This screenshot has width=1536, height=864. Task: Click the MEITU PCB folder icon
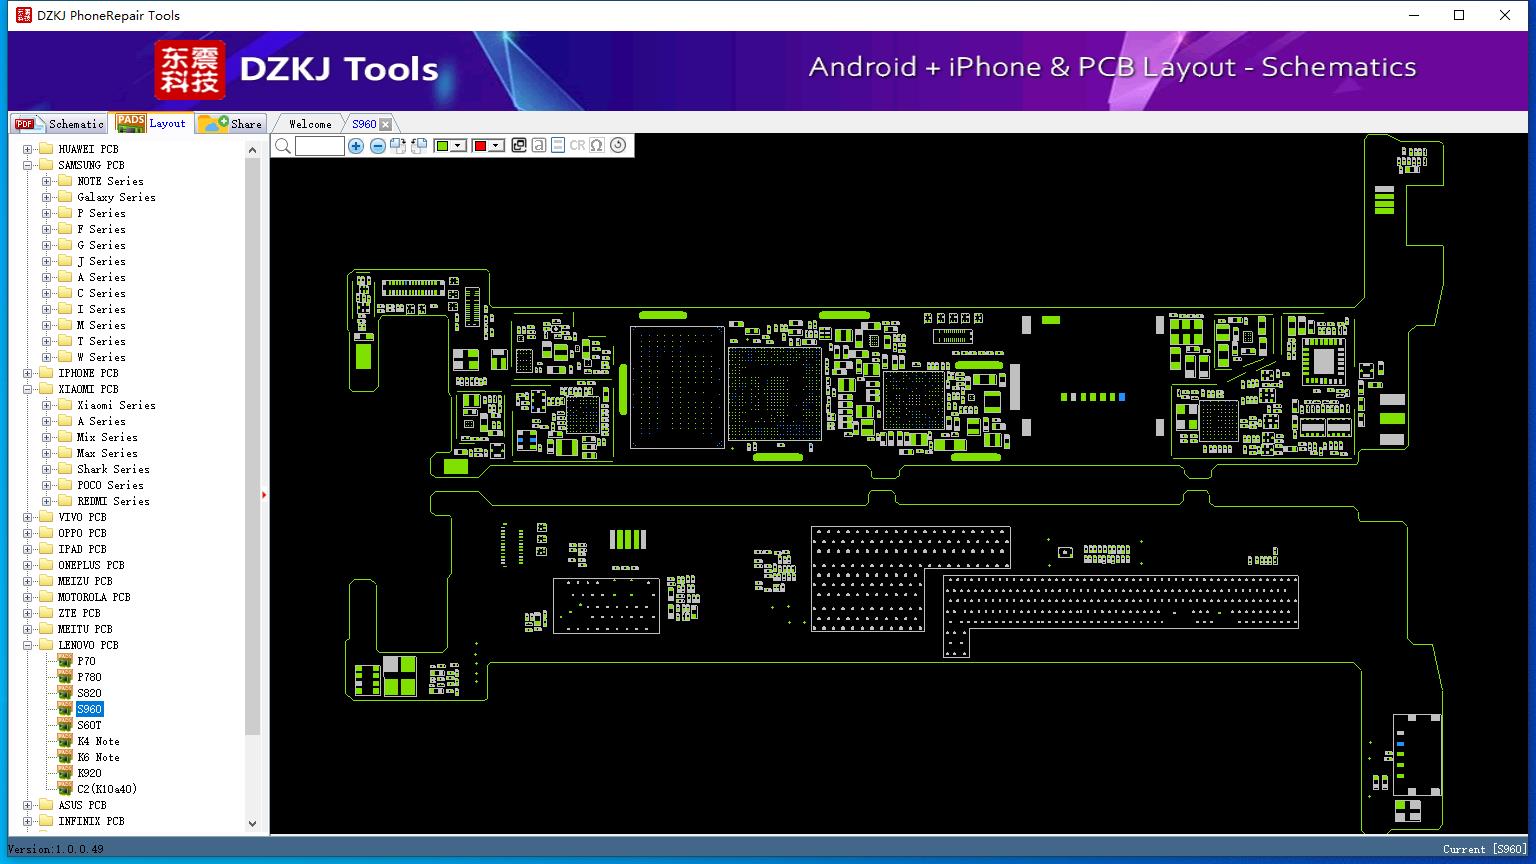coord(46,629)
